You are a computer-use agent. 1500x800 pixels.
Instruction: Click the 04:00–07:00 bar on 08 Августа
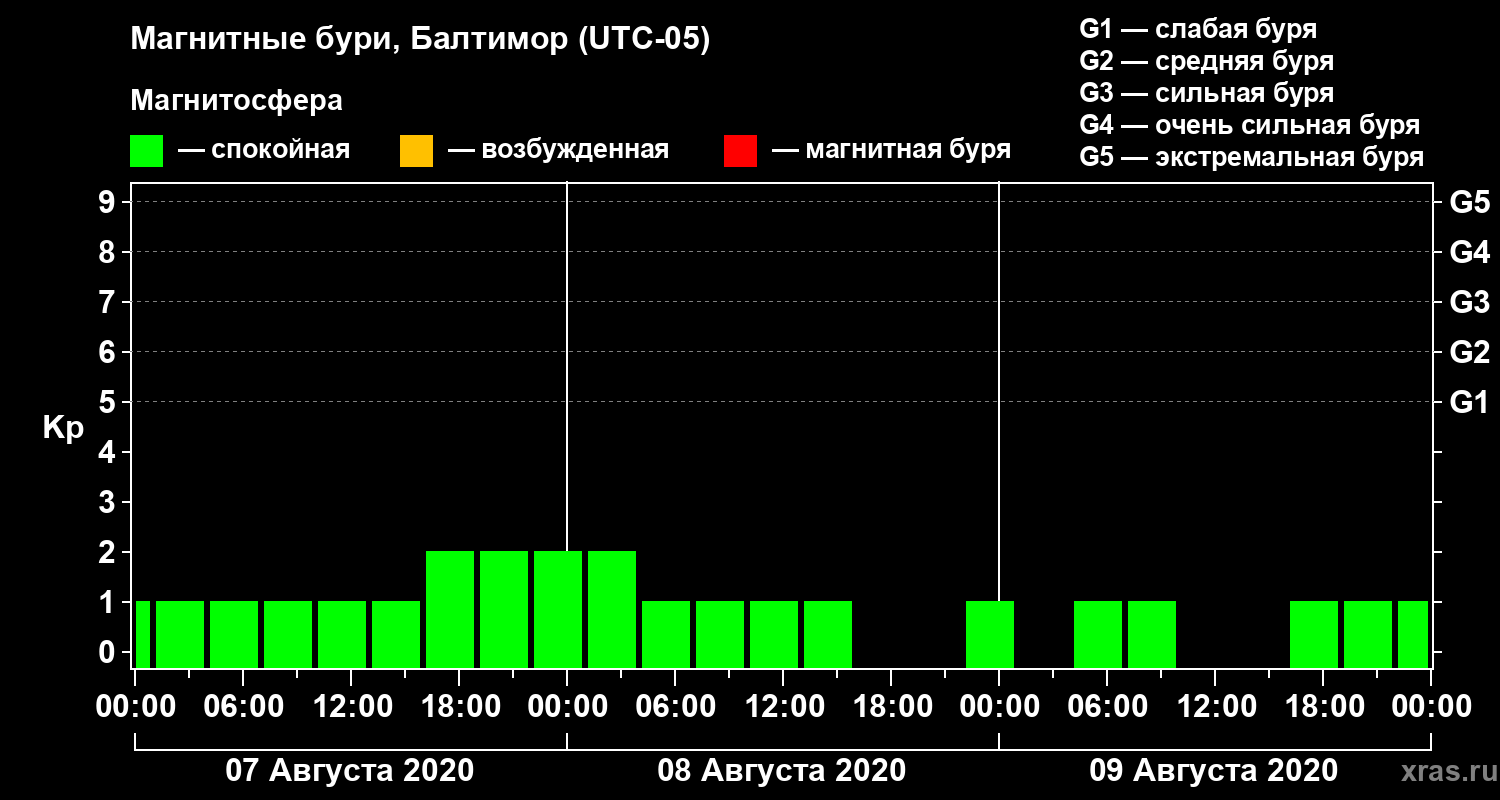click(666, 634)
